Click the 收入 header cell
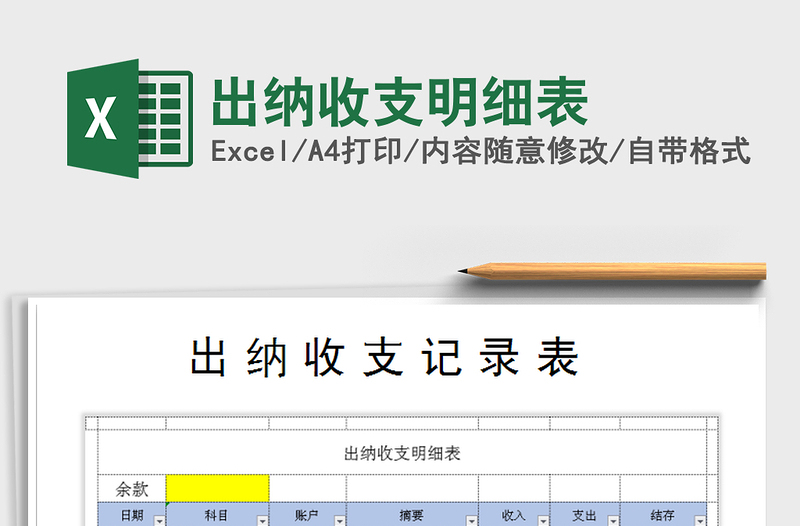This screenshot has height=526, width=800. (x=514, y=514)
